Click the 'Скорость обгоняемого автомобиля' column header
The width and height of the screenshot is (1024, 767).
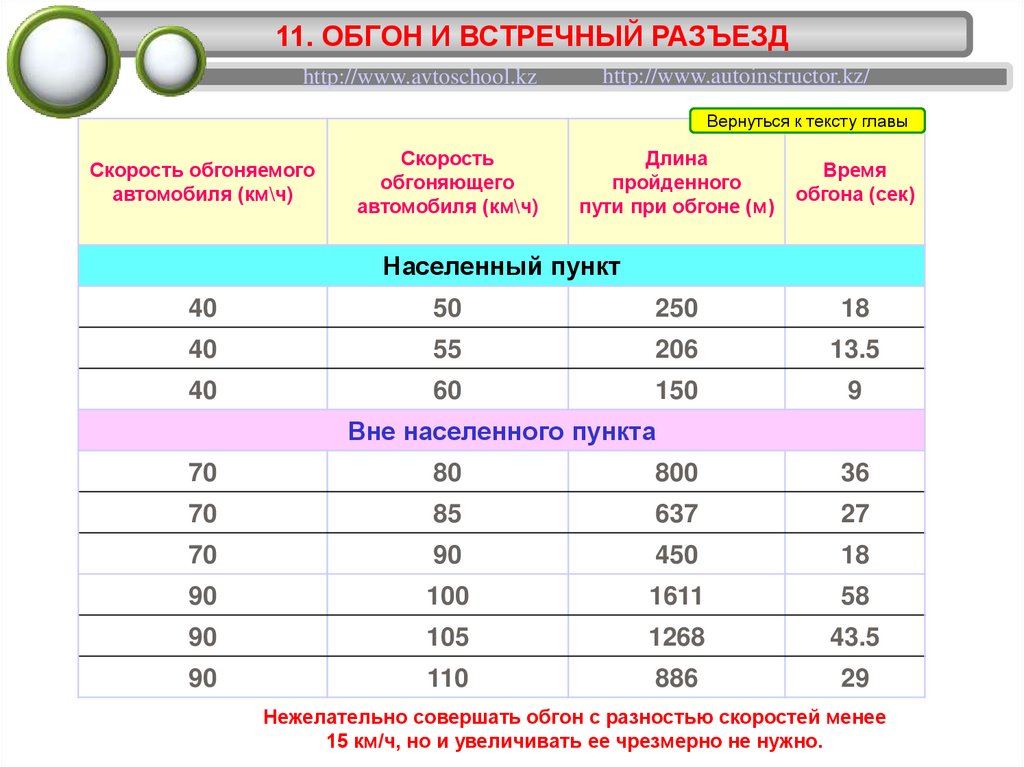click(202, 182)
